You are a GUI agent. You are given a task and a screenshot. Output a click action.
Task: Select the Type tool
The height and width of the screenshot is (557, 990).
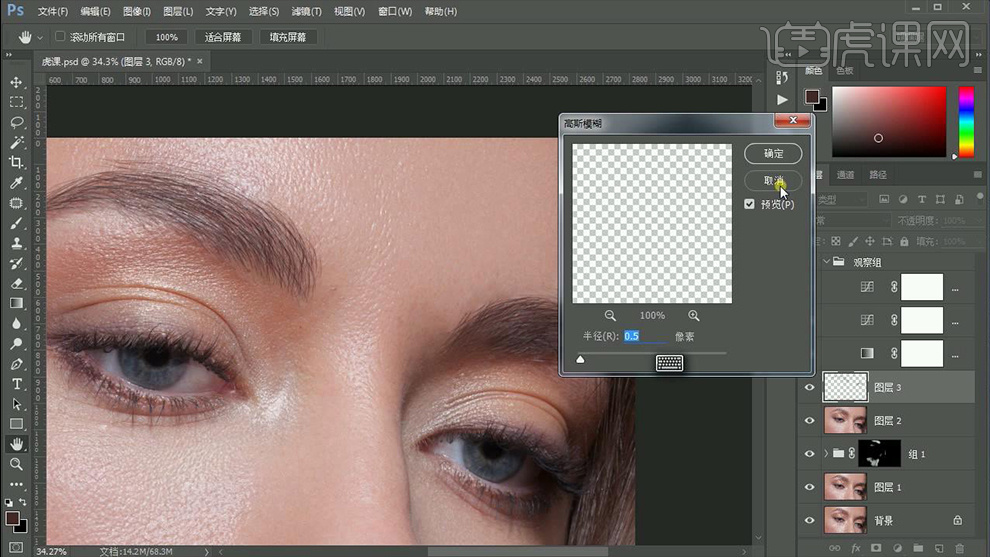coord(16,384)
